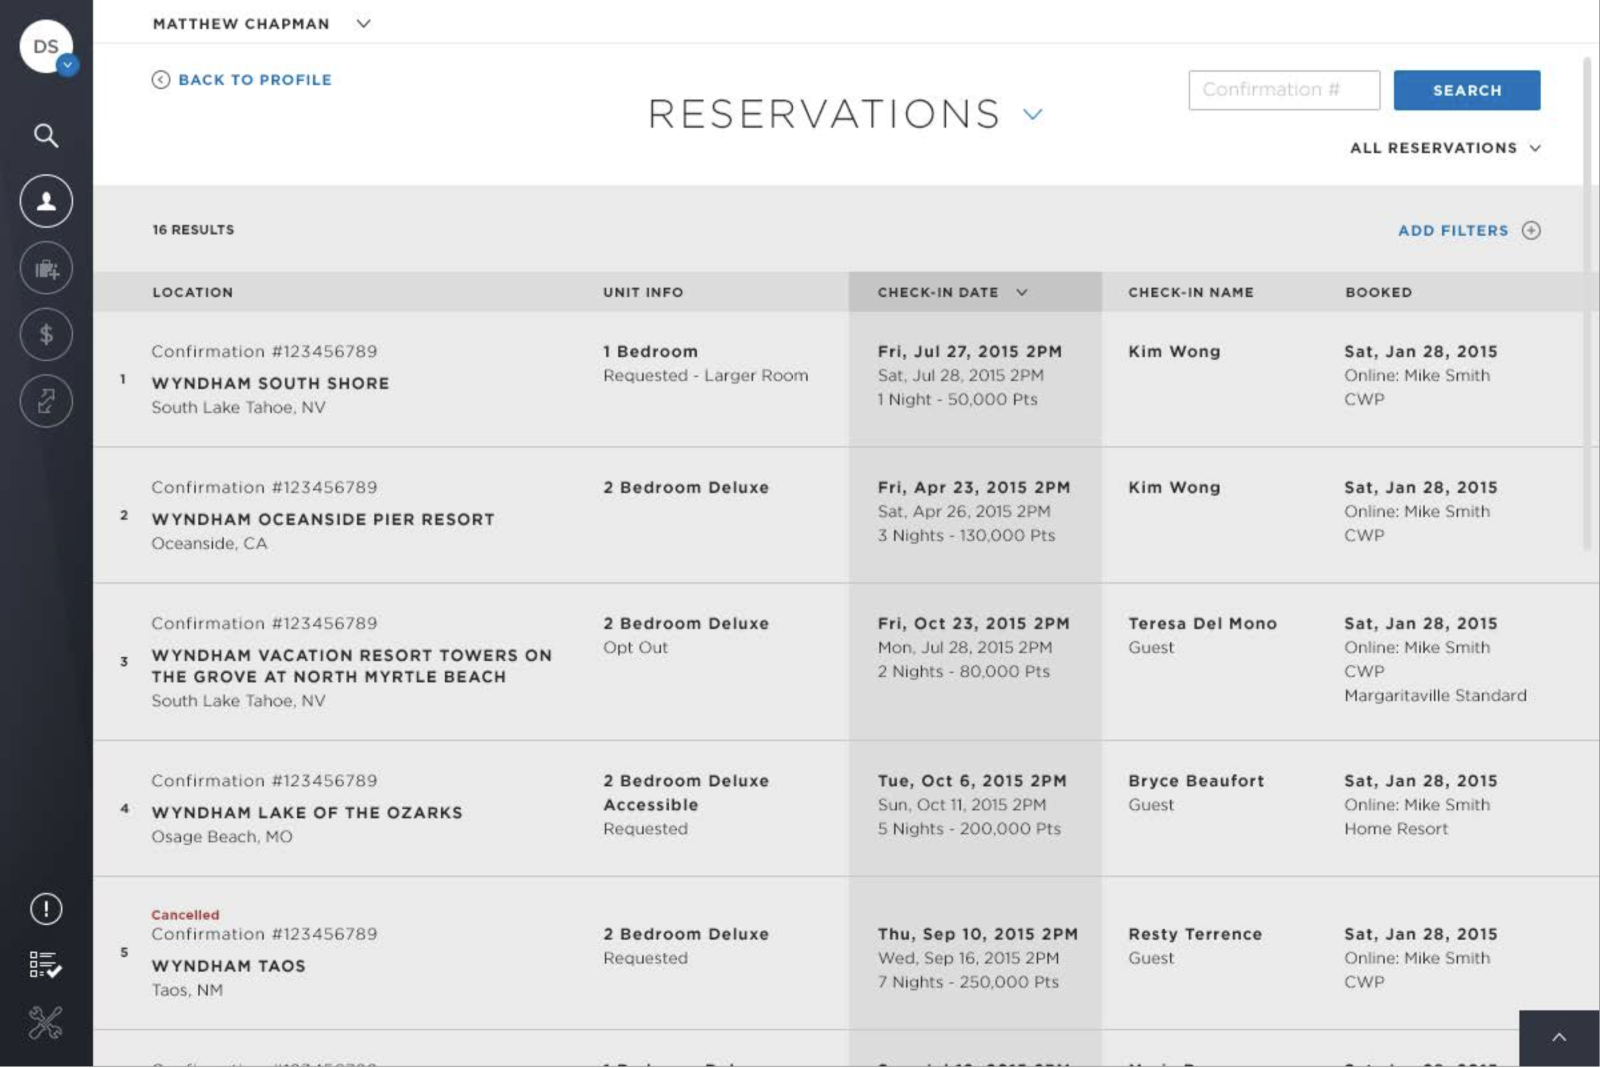
Task: Open tools via the wrench icon
Action: pyautogui.click(x=45, y=1022)
